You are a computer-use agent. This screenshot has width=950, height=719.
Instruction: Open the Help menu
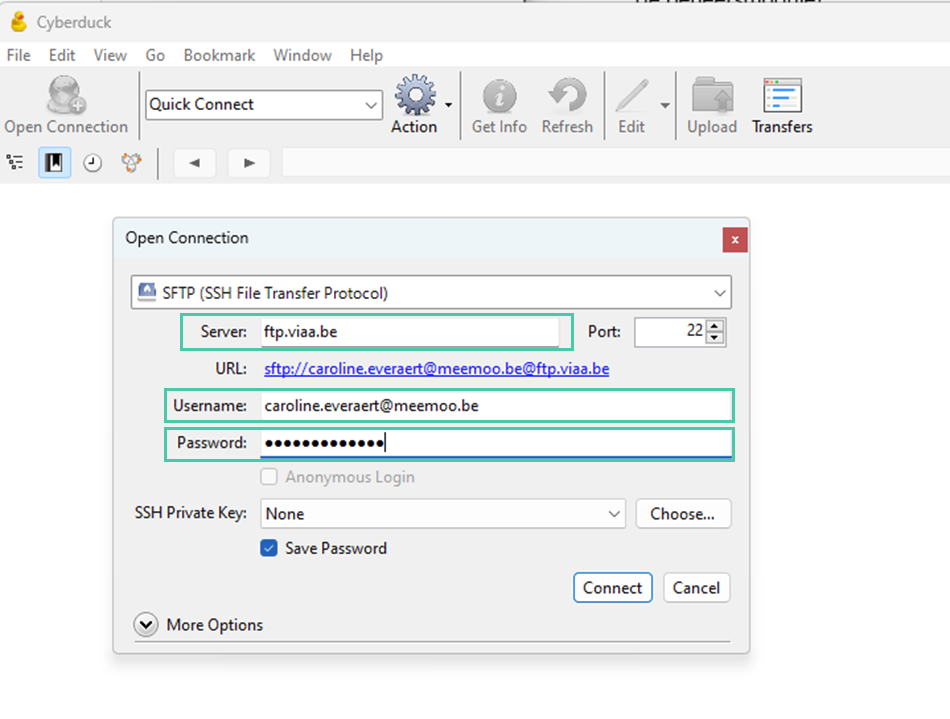367,55
